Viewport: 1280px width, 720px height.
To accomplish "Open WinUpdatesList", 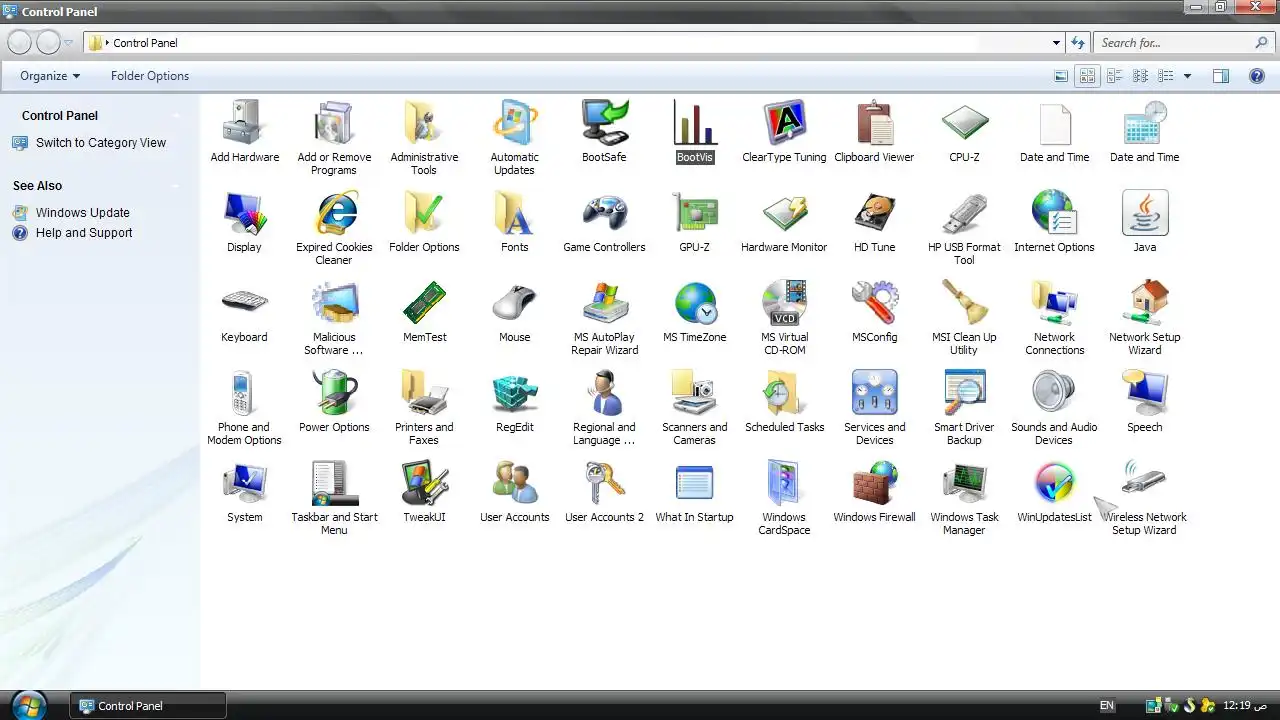I will [1054, 492].
